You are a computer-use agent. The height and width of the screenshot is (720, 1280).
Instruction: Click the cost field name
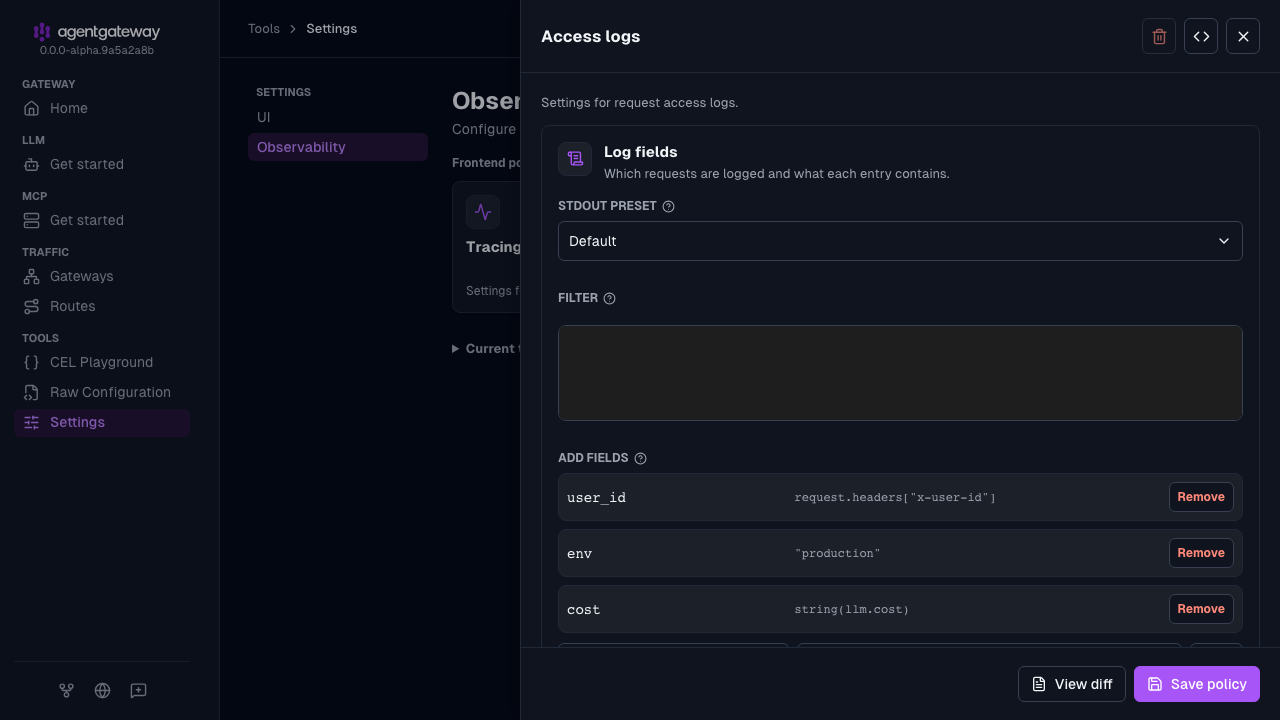pyautogui.click(x=584, y=609)
